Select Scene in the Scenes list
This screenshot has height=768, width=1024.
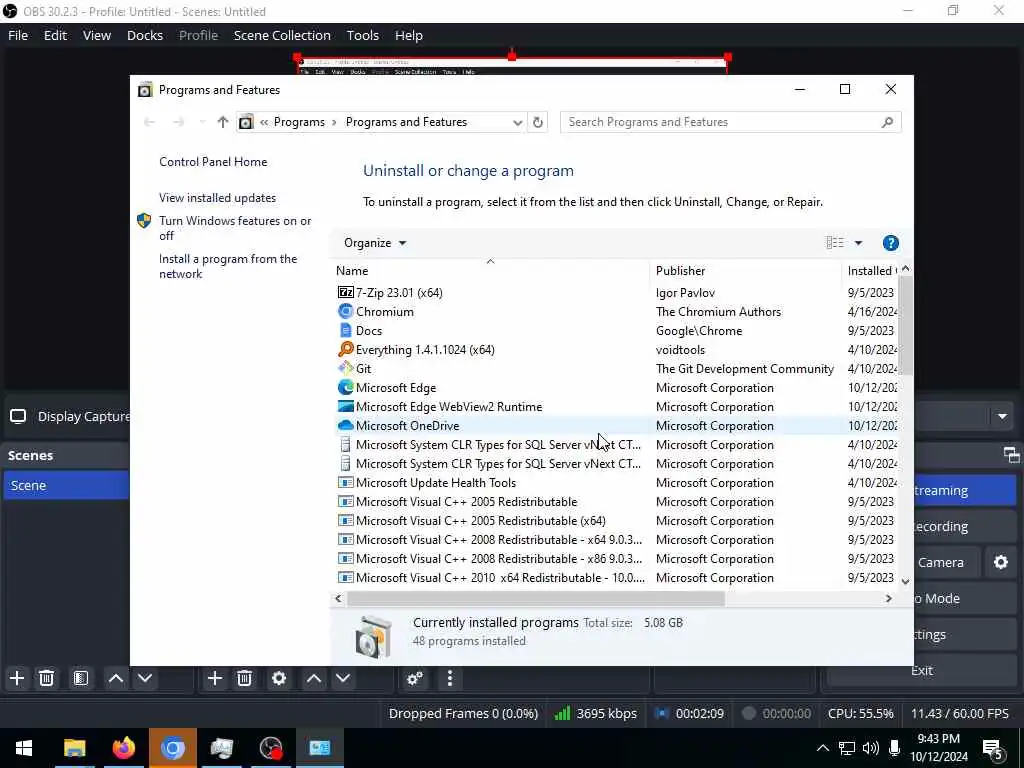(x=66, y=485)
